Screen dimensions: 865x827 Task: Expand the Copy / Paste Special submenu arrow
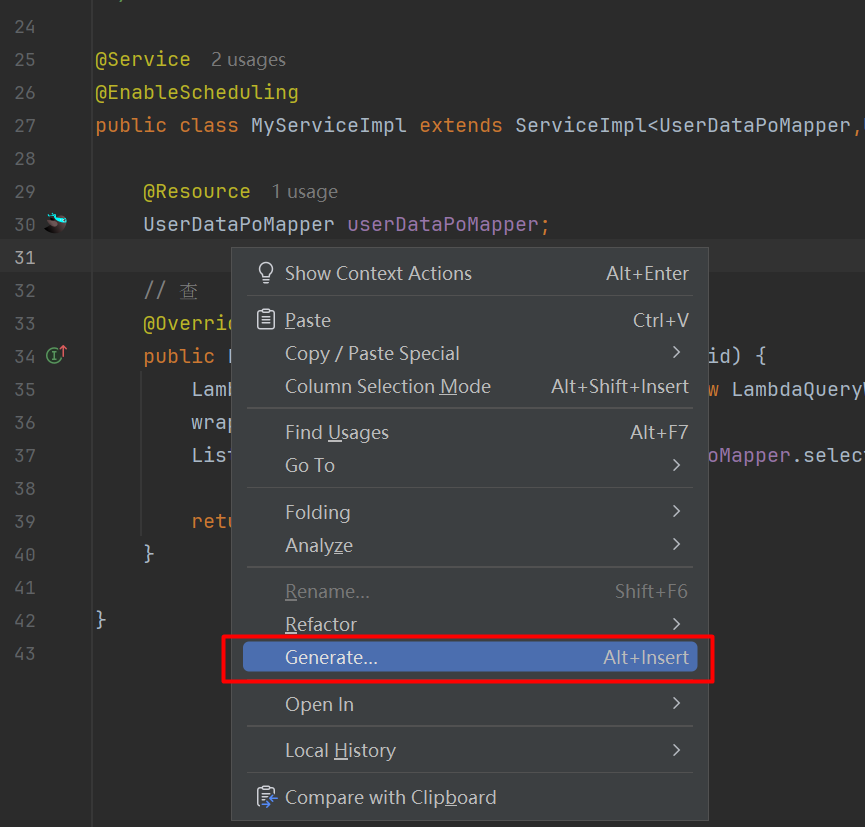click(x=676, y=353)
